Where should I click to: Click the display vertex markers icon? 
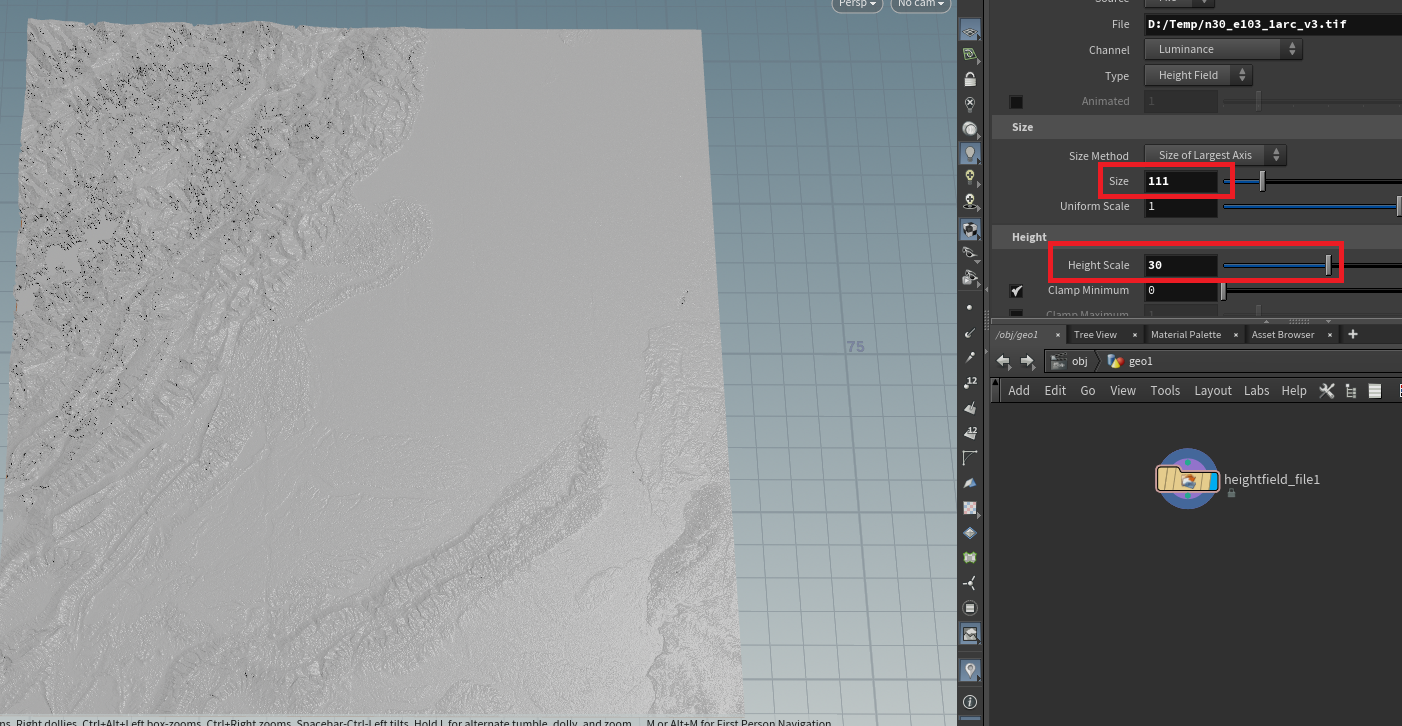point(969,483)
